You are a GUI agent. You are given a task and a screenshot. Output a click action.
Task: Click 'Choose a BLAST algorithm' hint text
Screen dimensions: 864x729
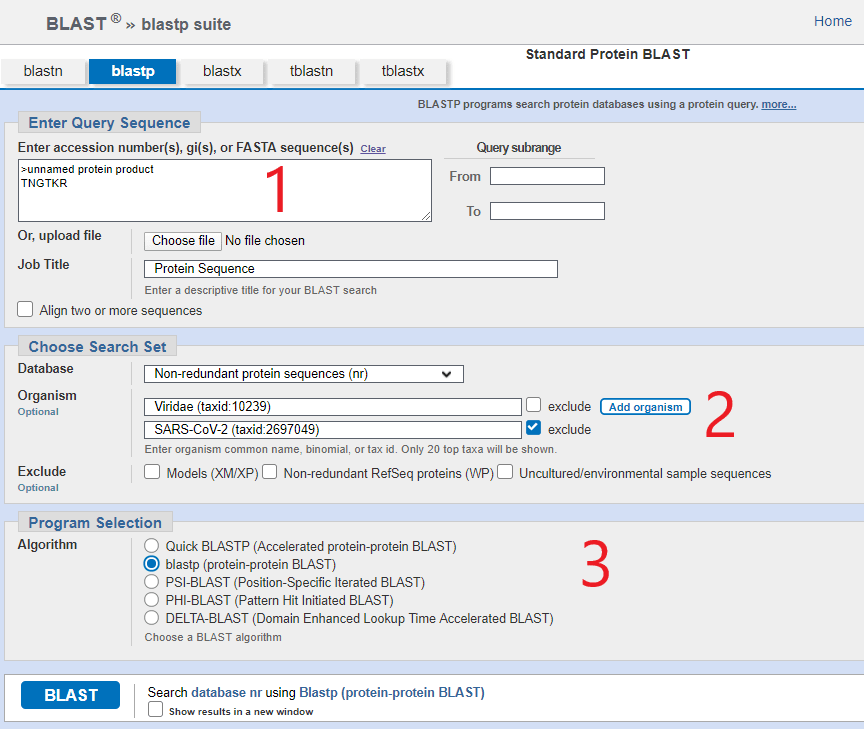click(213, 638)
